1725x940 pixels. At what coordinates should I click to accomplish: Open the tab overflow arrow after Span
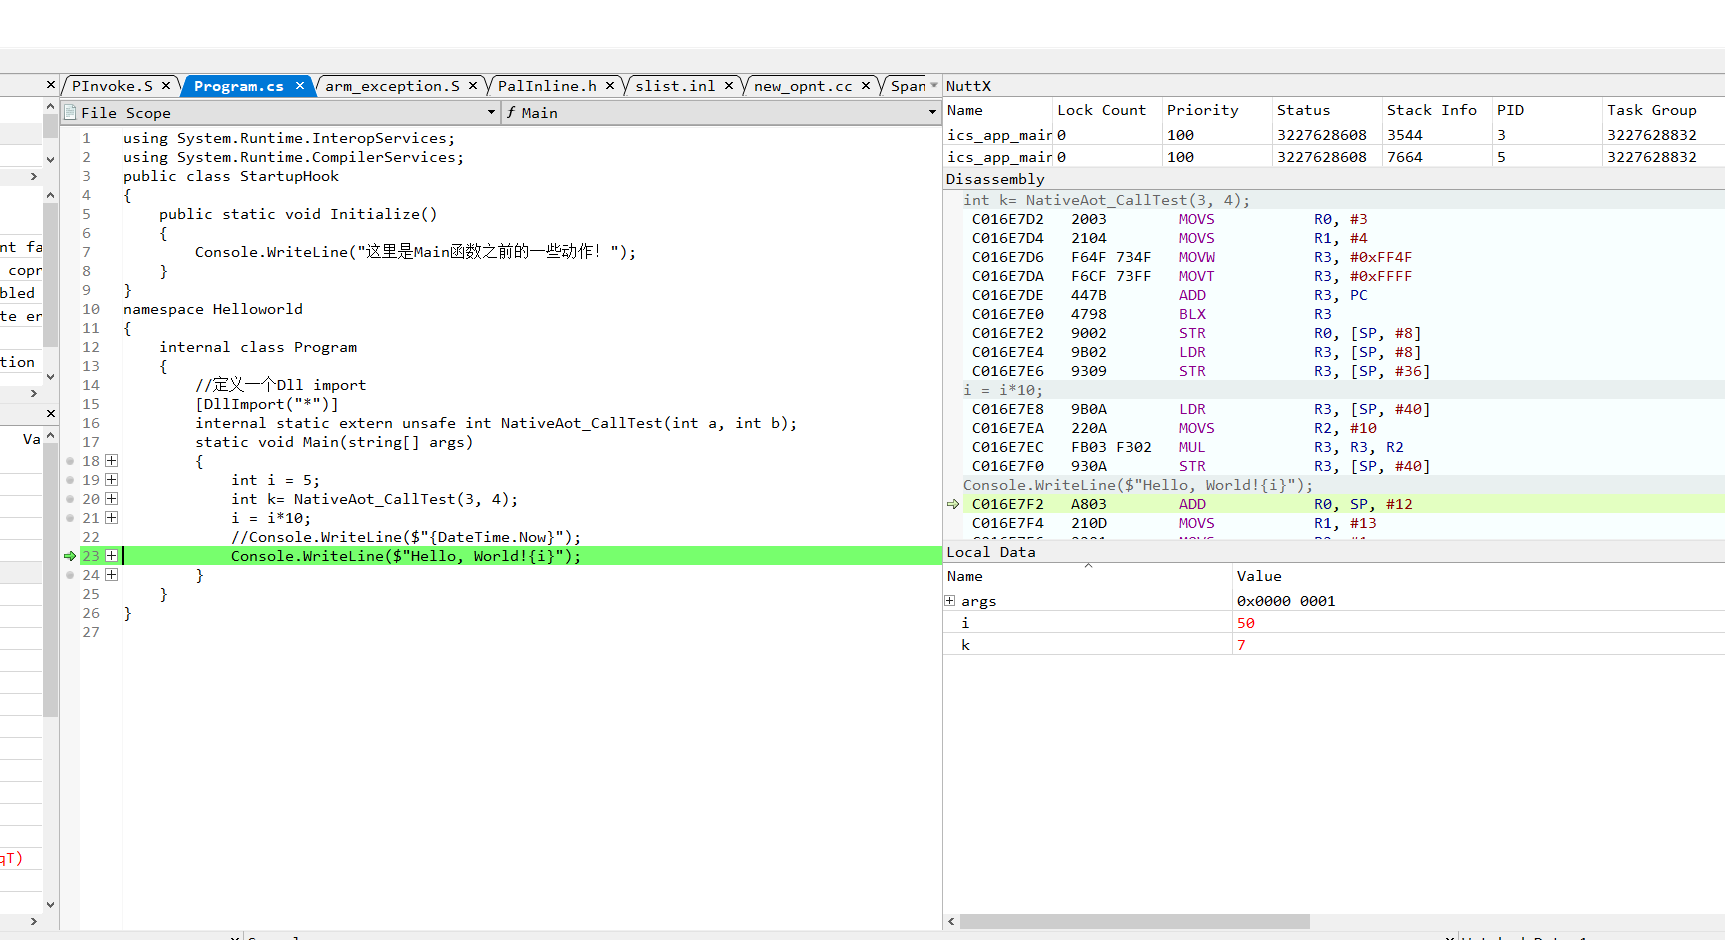click(x=934, y=86)
